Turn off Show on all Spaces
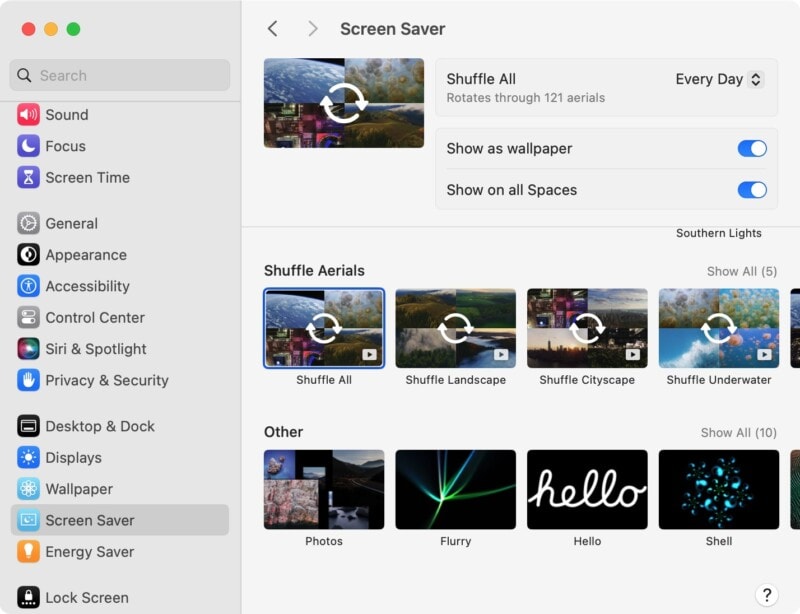Image resolution: width=800 pixels, height=614 pixels. coord(752,190)
